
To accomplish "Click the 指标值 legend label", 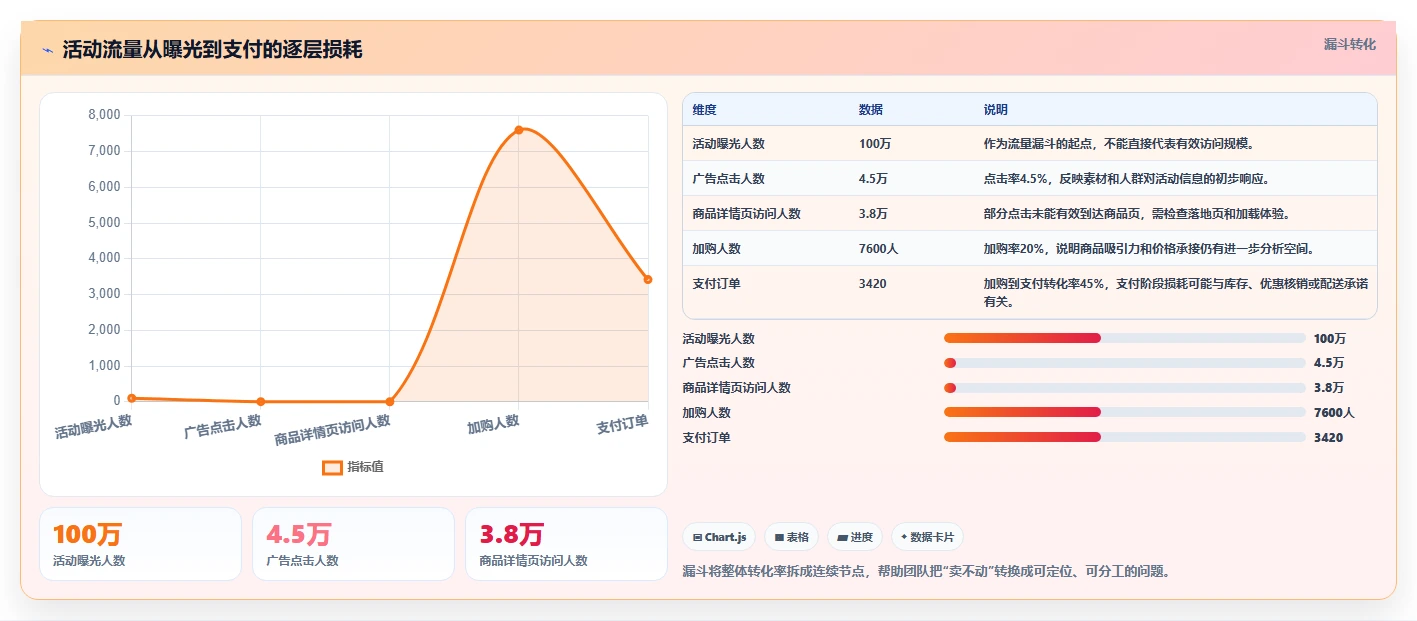I will 365,467.
